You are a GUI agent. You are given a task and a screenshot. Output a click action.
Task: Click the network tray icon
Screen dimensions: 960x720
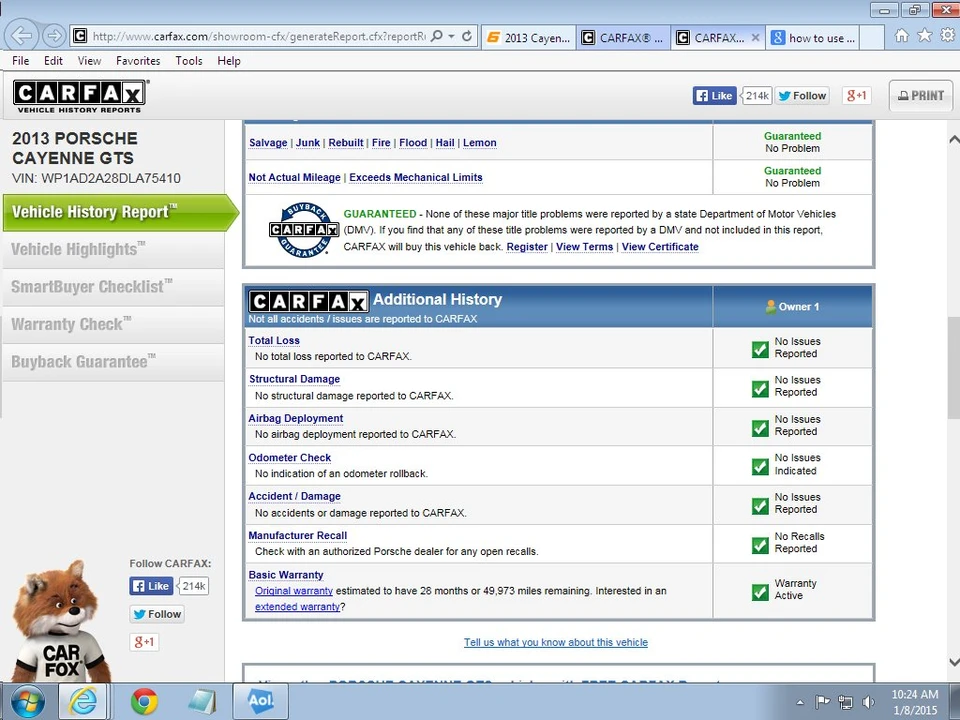(x=846, y=702)
